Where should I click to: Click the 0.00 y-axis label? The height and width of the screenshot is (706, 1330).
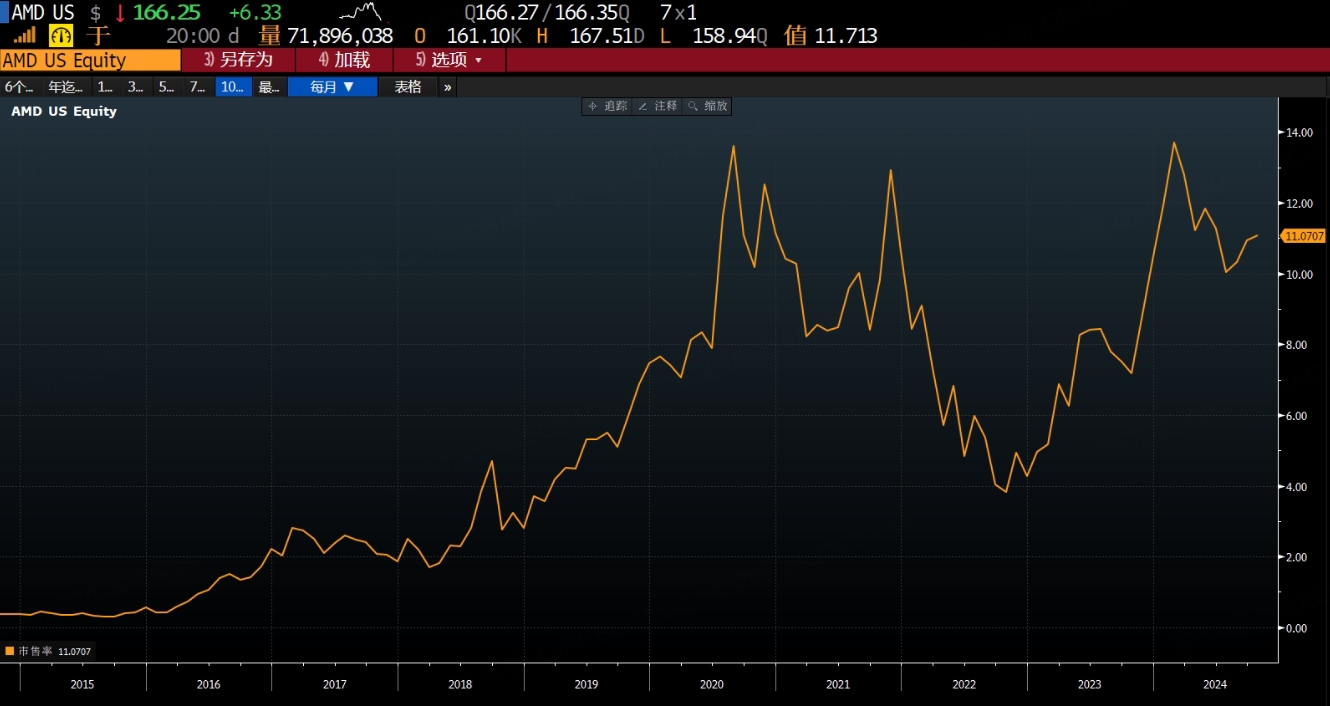pyautogui.click(x=1298, y=628)
